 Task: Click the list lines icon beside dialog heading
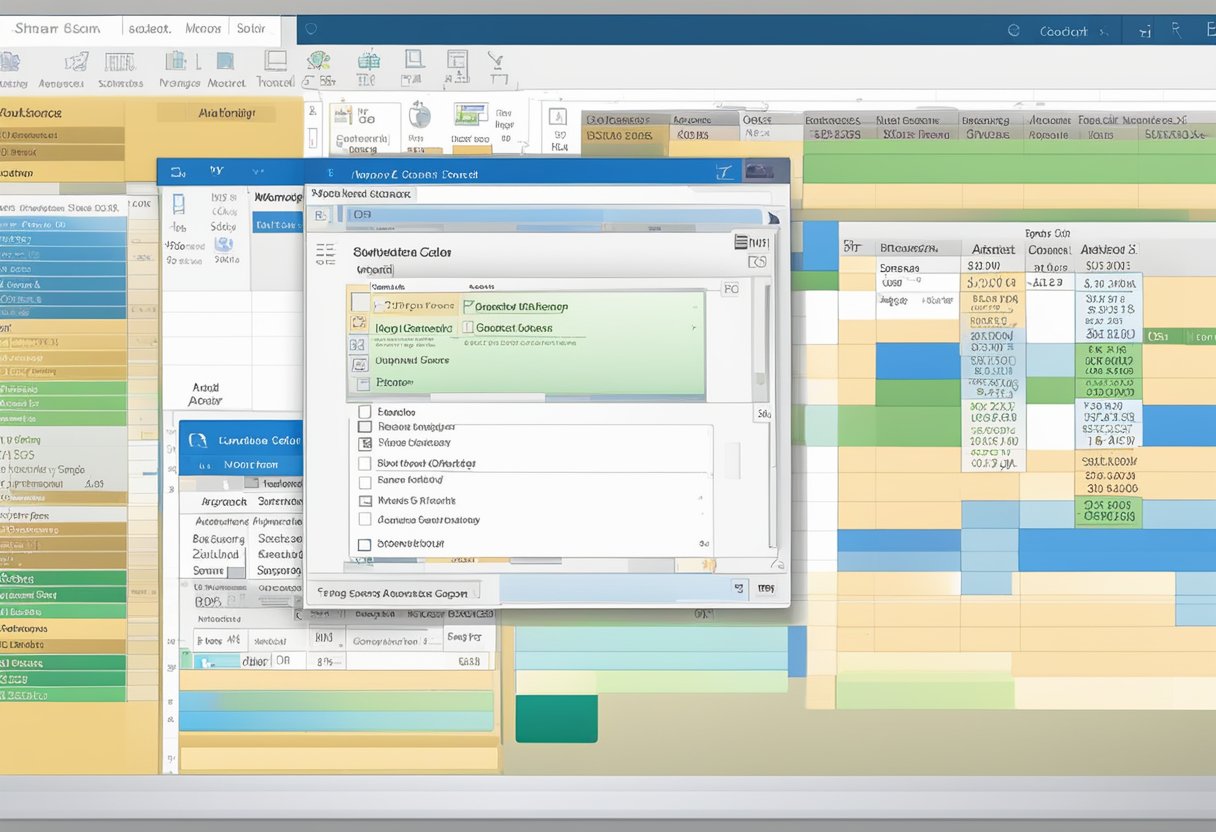[x=326, y=254]
